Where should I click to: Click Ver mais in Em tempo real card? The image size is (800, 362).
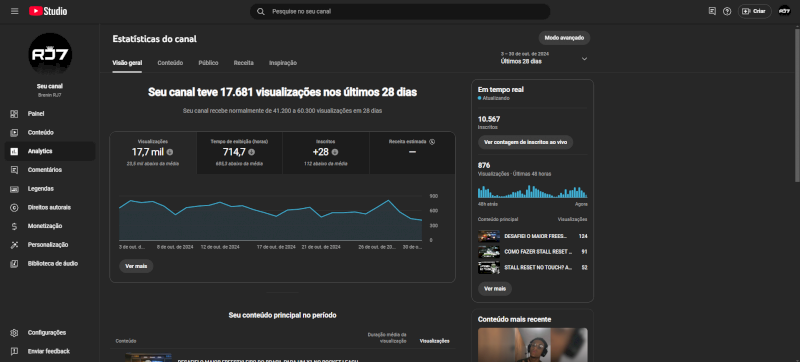[x=495, y=289]
